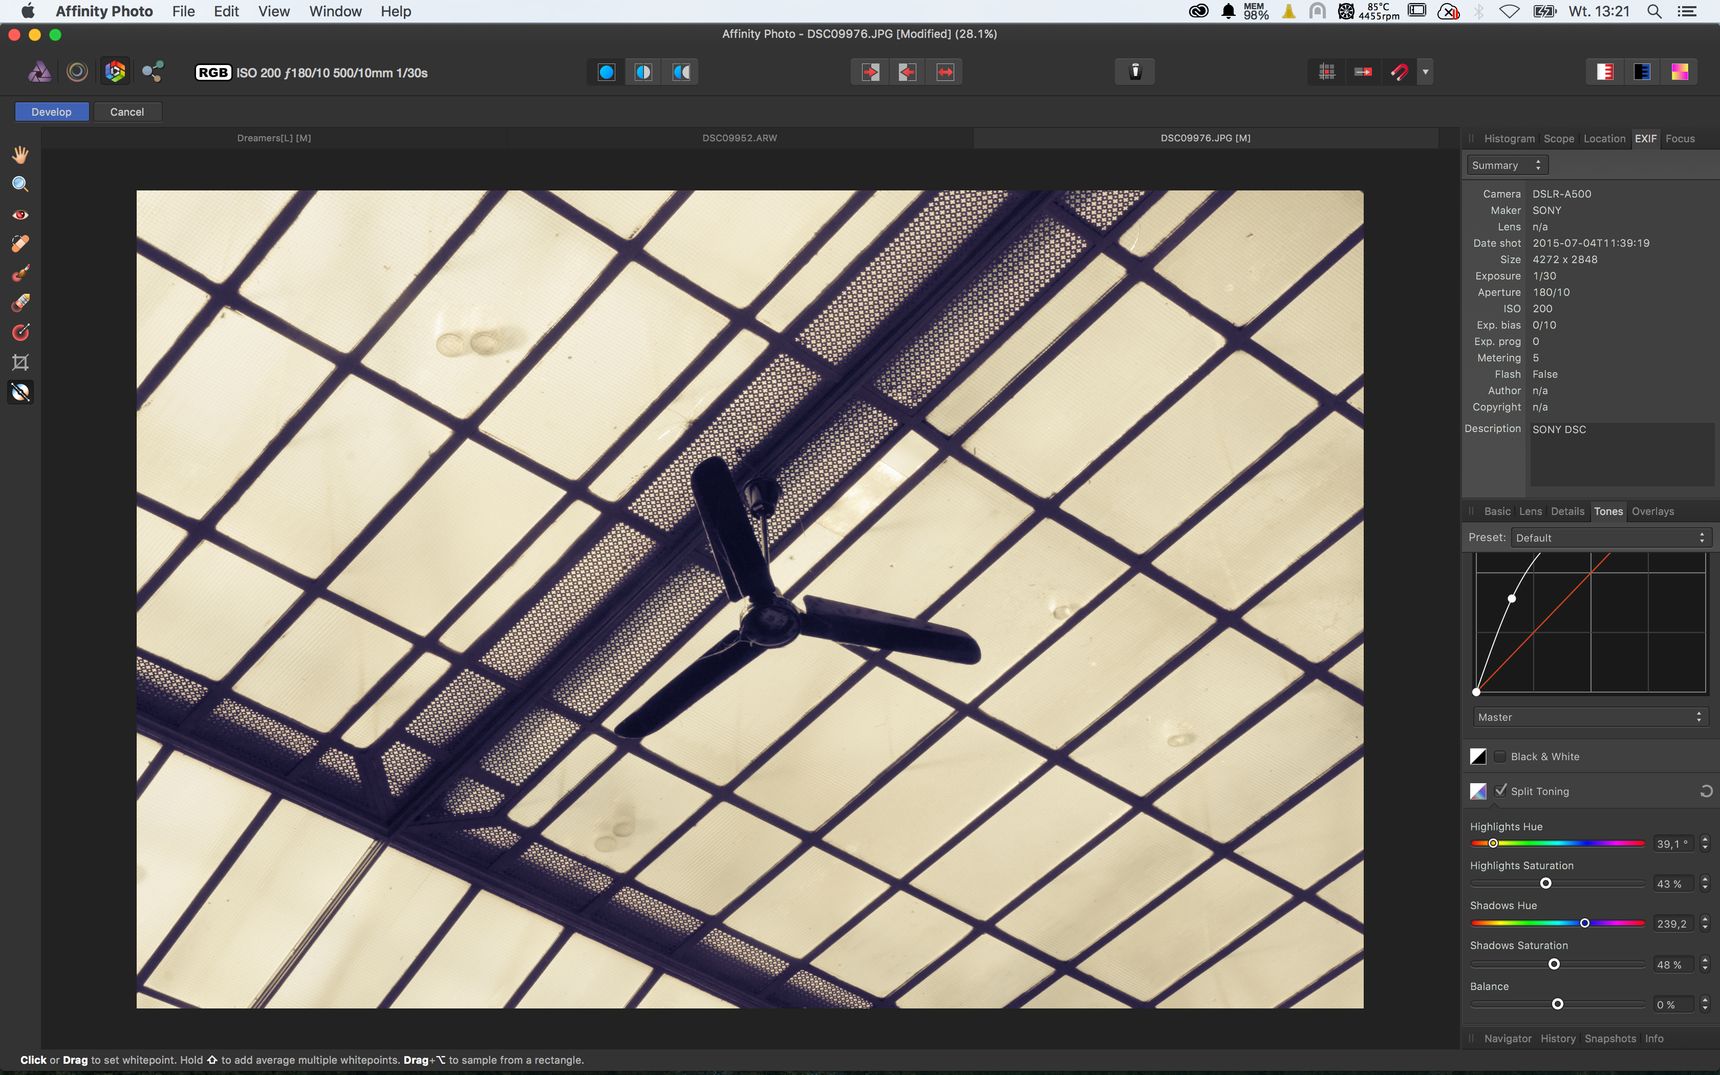This screenshot has height=1075, width=1720.
Task: Click the red arrow toolbar icon next to grid
Action: [x=1363, y=72]
